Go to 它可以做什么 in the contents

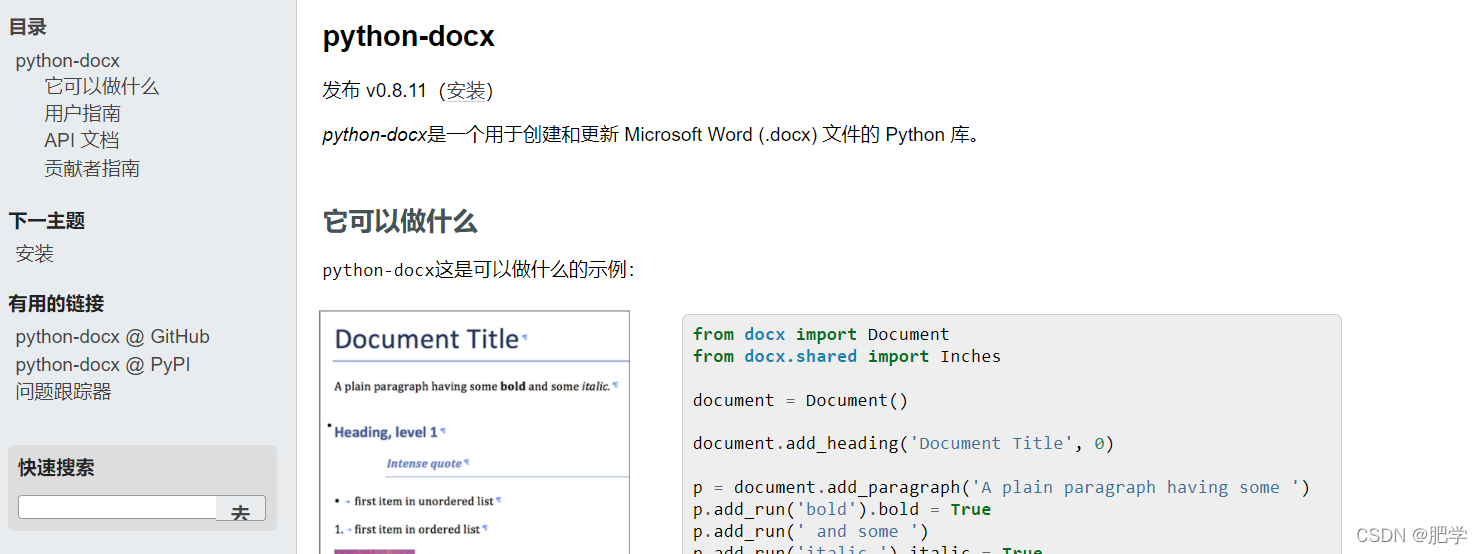[101, 87]
